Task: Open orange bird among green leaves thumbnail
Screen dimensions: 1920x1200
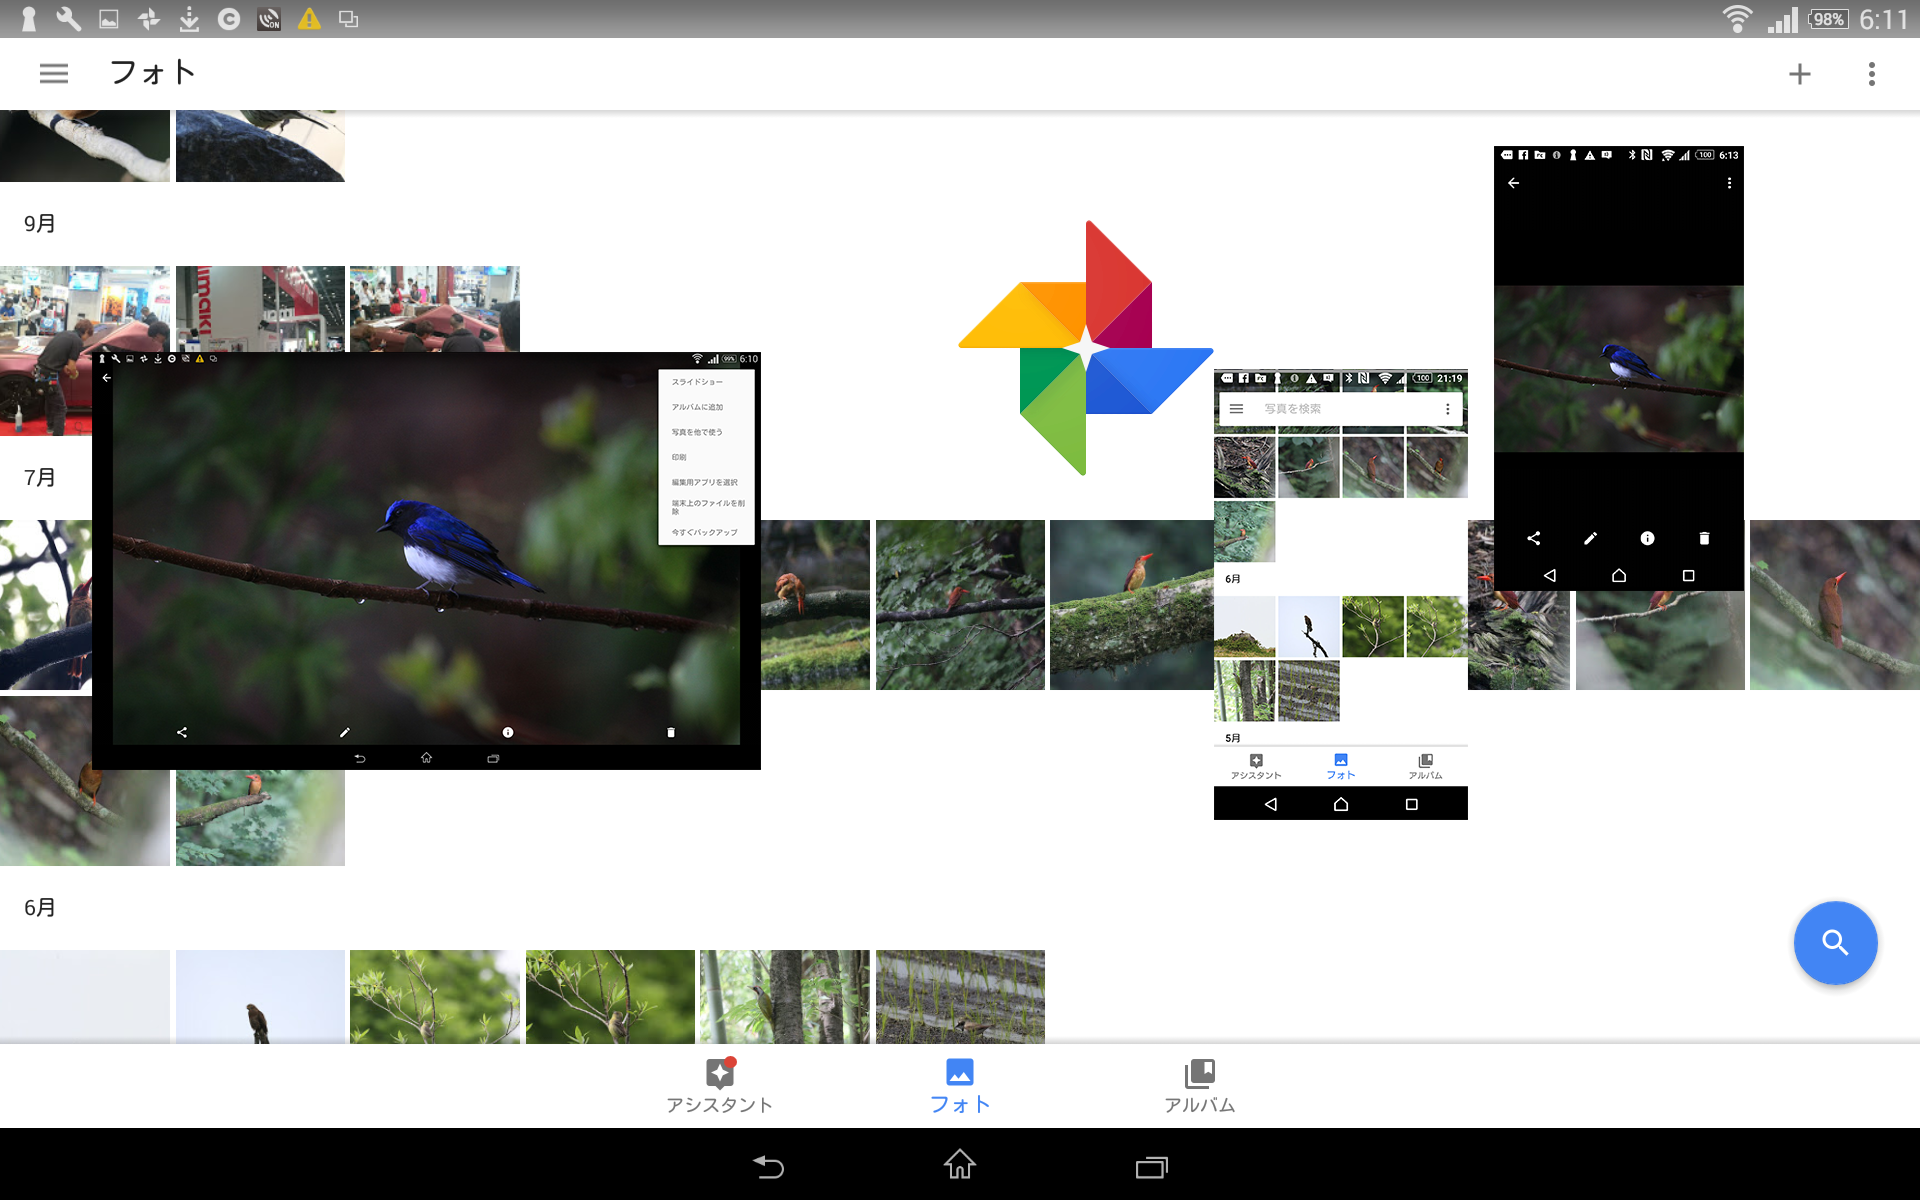Action: (x=260, y=818)
